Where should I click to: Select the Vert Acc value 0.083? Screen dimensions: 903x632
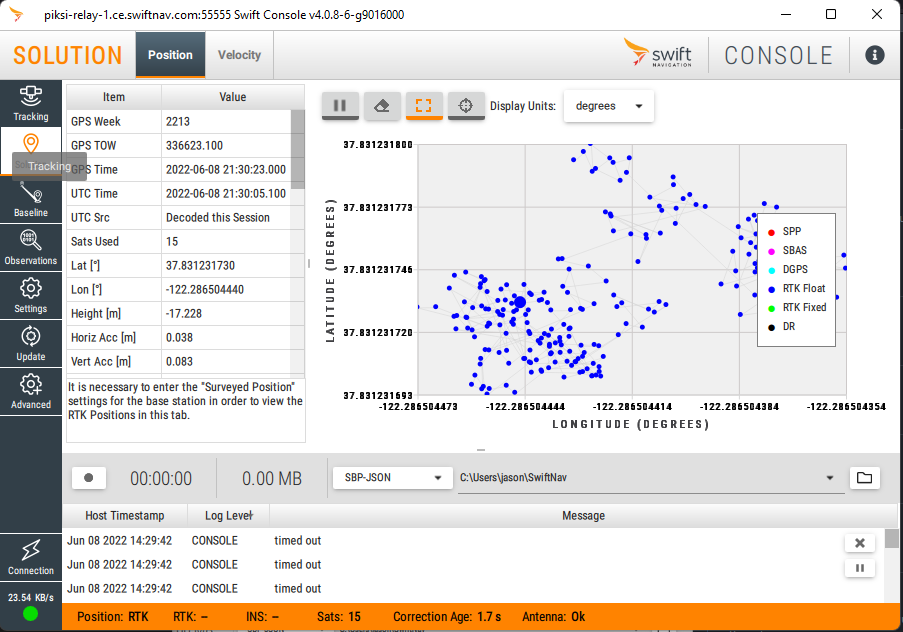[x=226, y=362]
